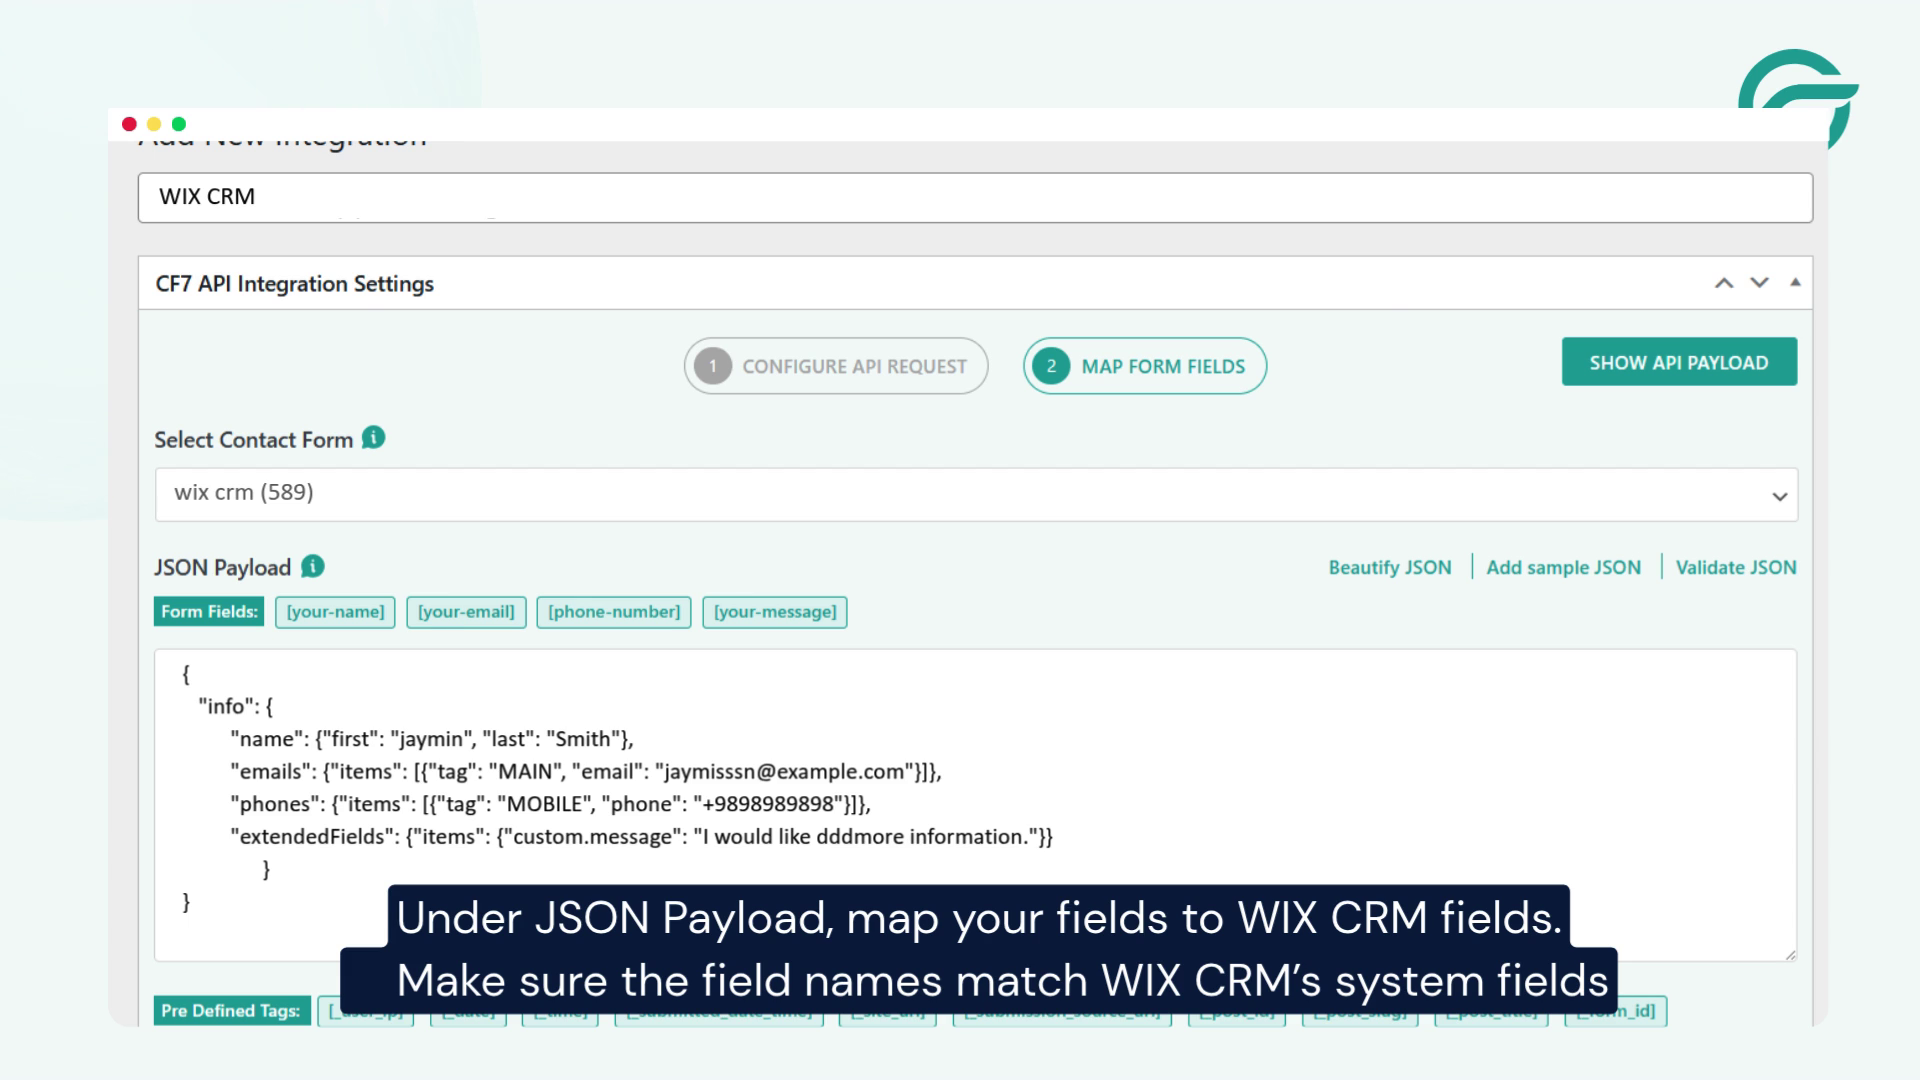This screenshot has width=1920, height=1080.
Task: Click the textarea resize handle corner
Action: coord(1789,954)
